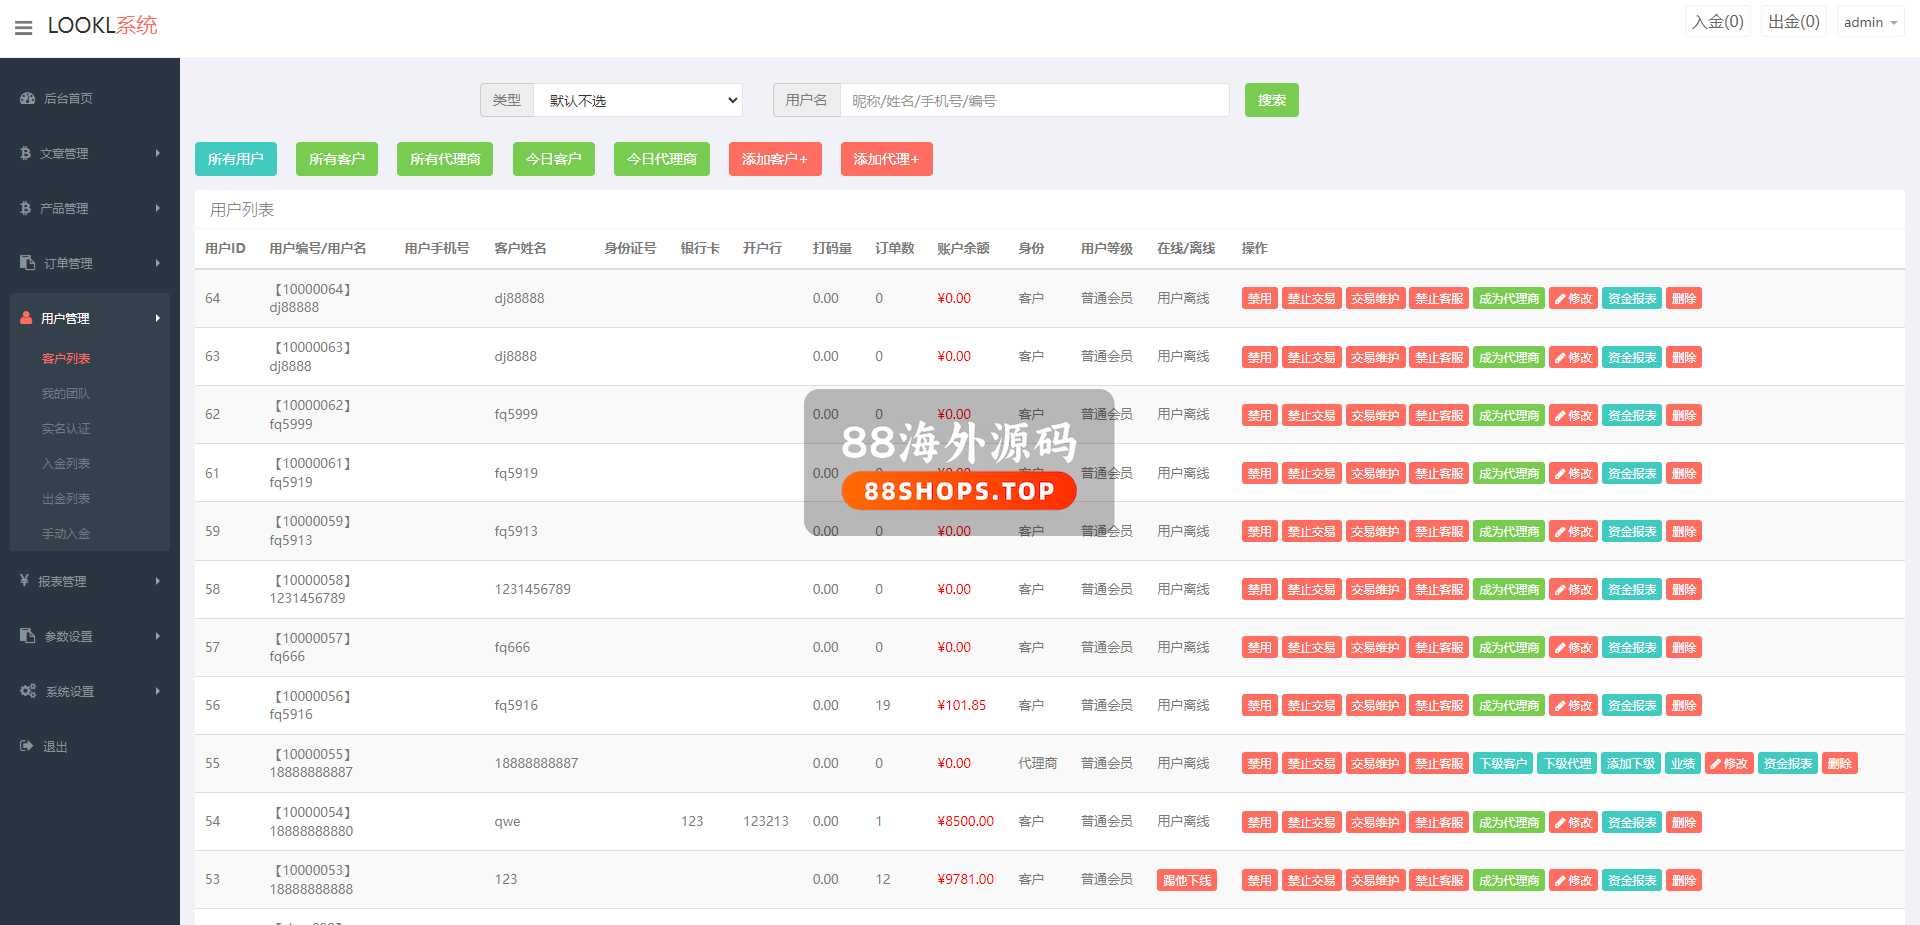Open the 类型 dropdown showing 默认不选
This screenshot has width=1920, height=925.
637,100
